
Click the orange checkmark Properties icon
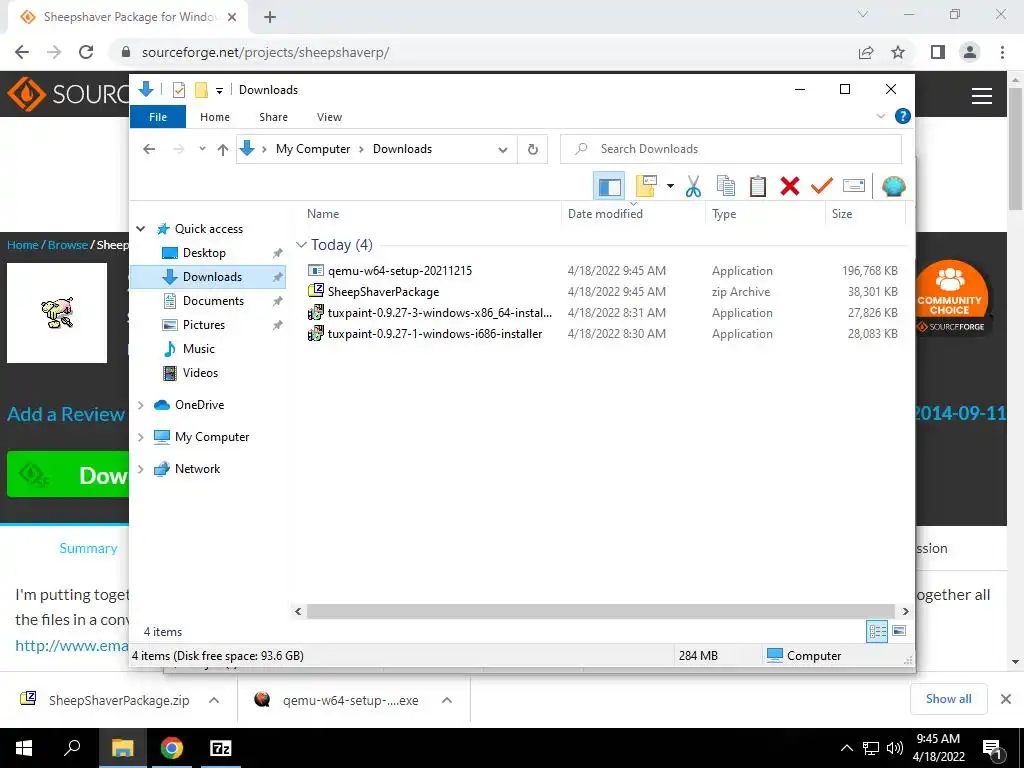[822, 187]
